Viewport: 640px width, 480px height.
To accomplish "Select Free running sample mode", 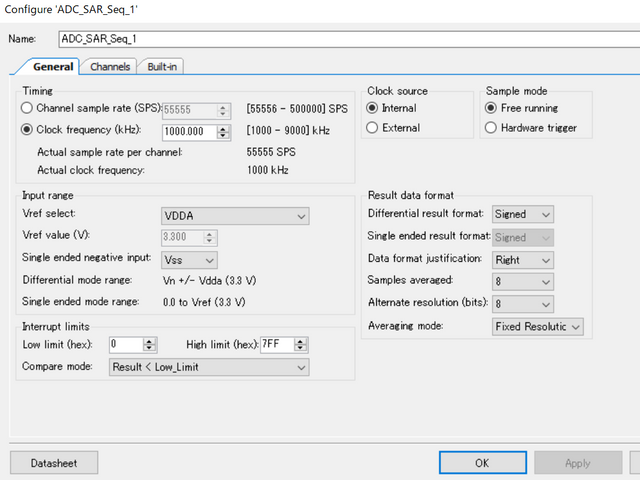I will (491, 108).
